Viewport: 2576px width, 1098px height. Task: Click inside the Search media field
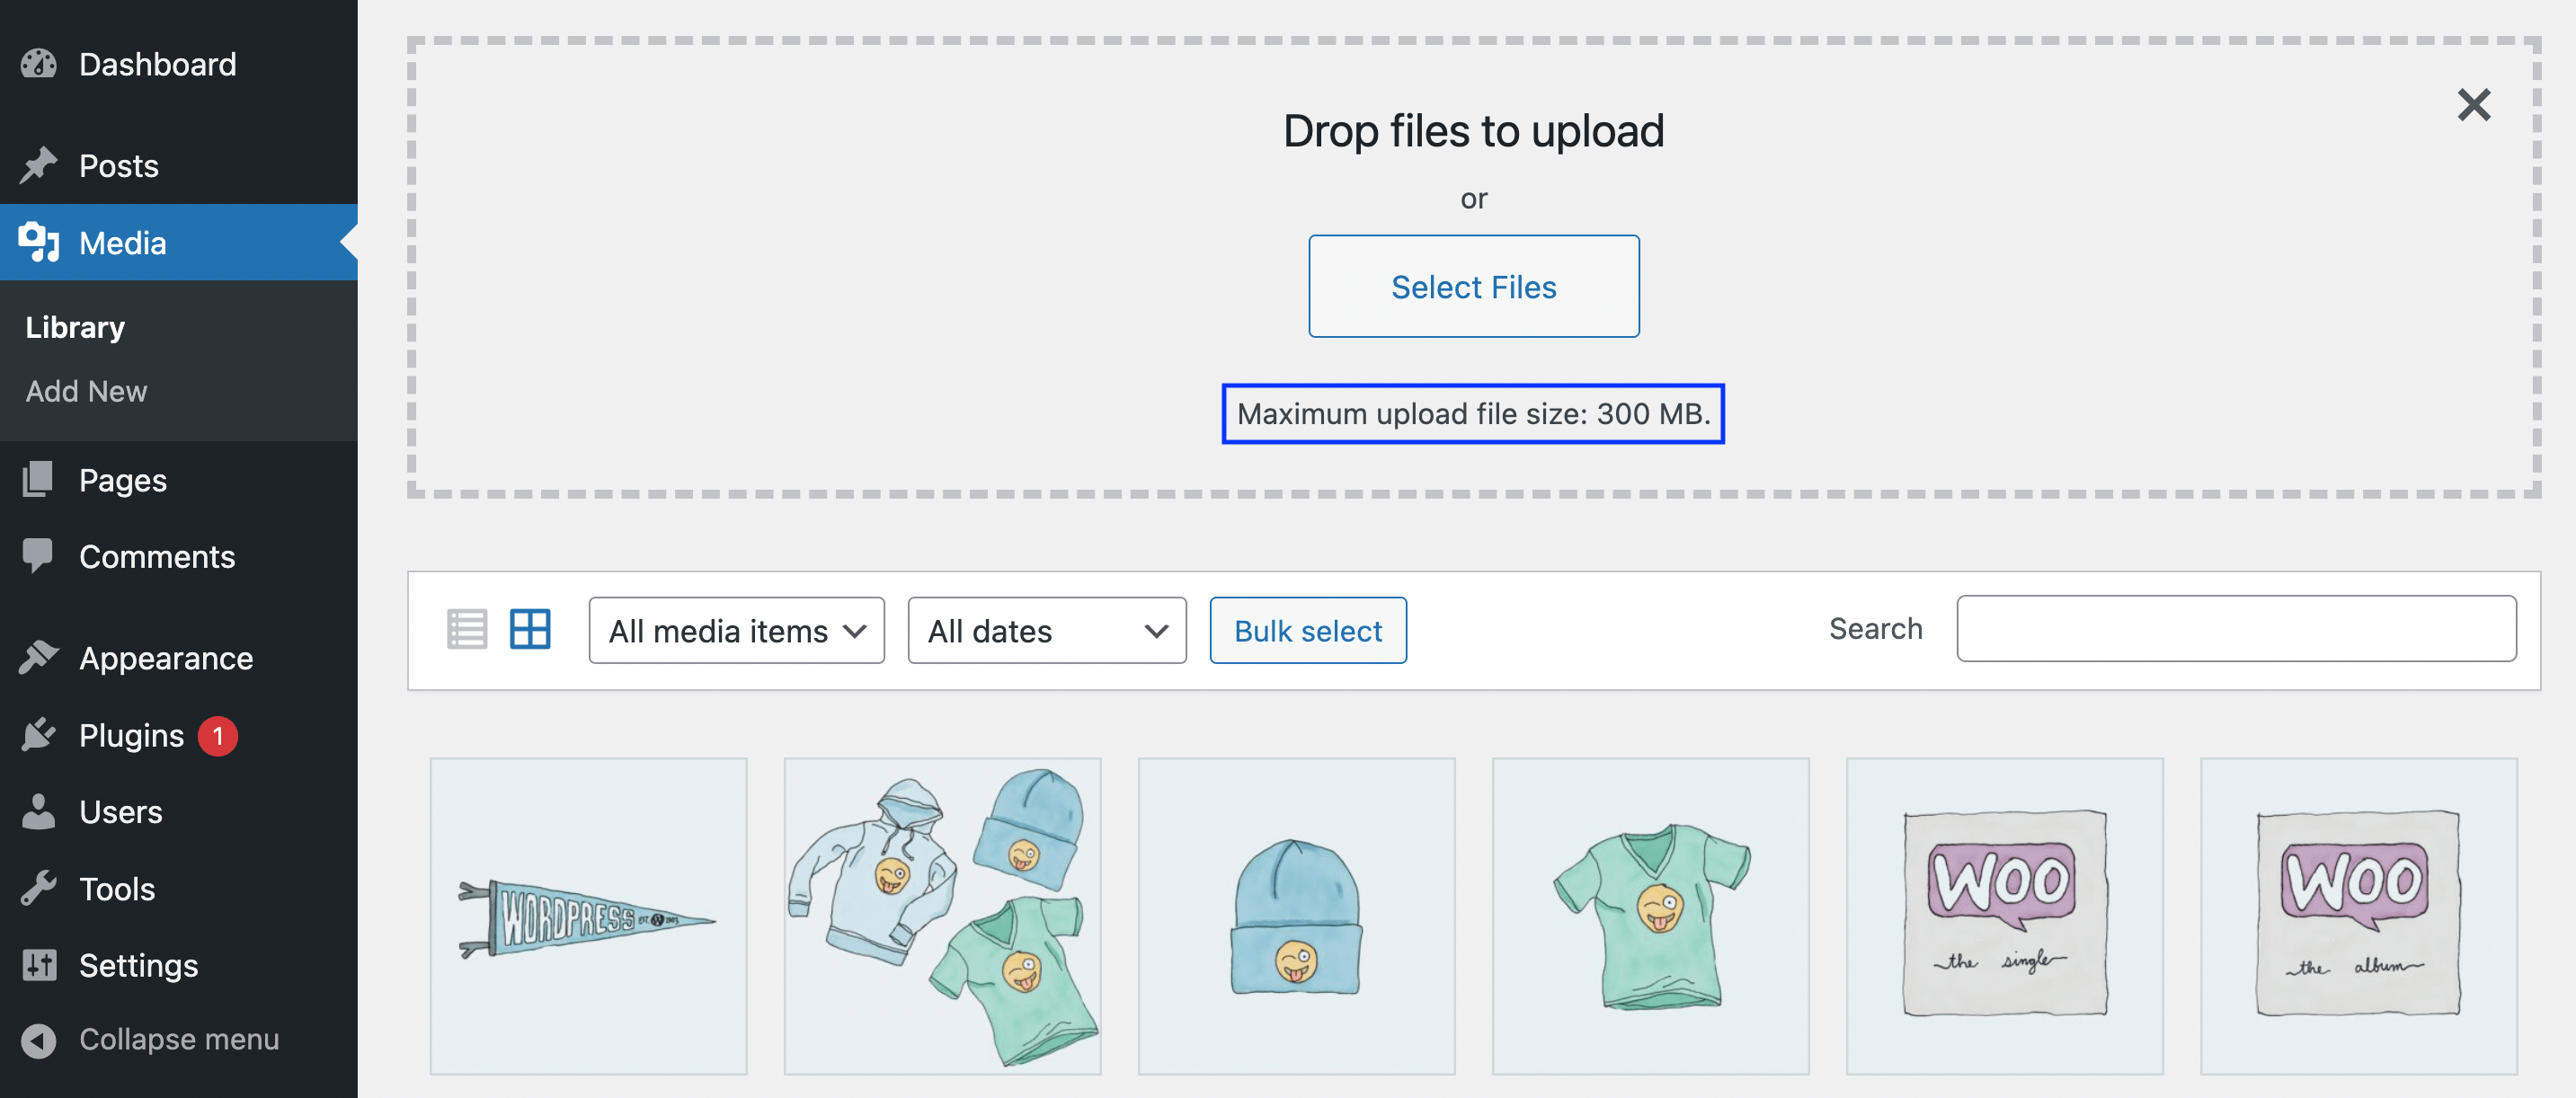(x=2237, y=628)
